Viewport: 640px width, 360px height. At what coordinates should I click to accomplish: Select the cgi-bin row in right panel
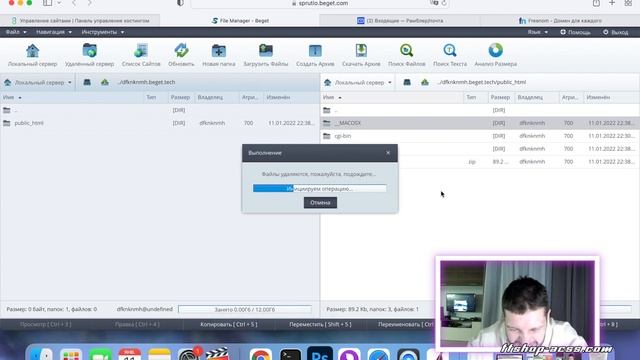[x=480, y=136]
